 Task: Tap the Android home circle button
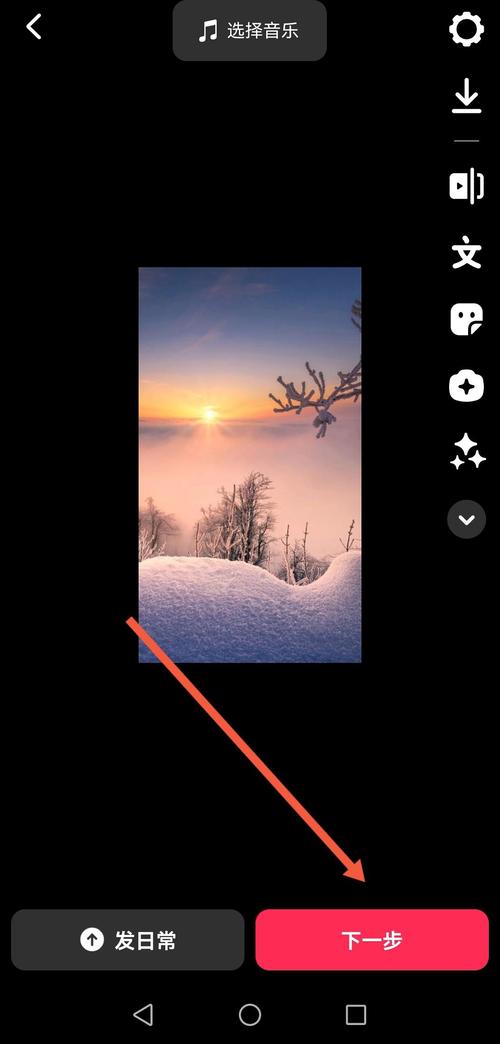(x=250, y=1015)
